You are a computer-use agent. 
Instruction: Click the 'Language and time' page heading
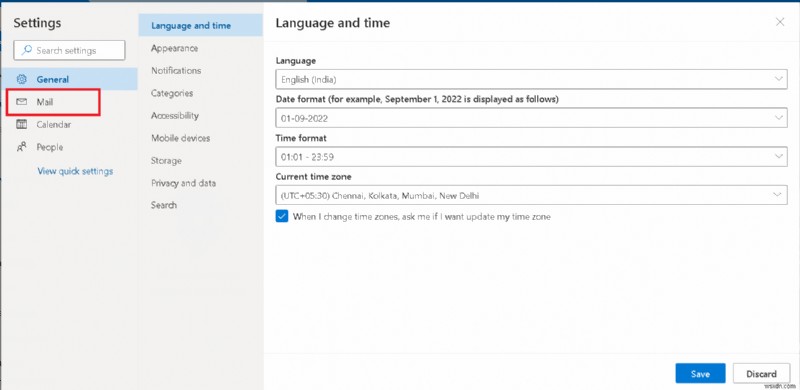click(x=333, y=23)
